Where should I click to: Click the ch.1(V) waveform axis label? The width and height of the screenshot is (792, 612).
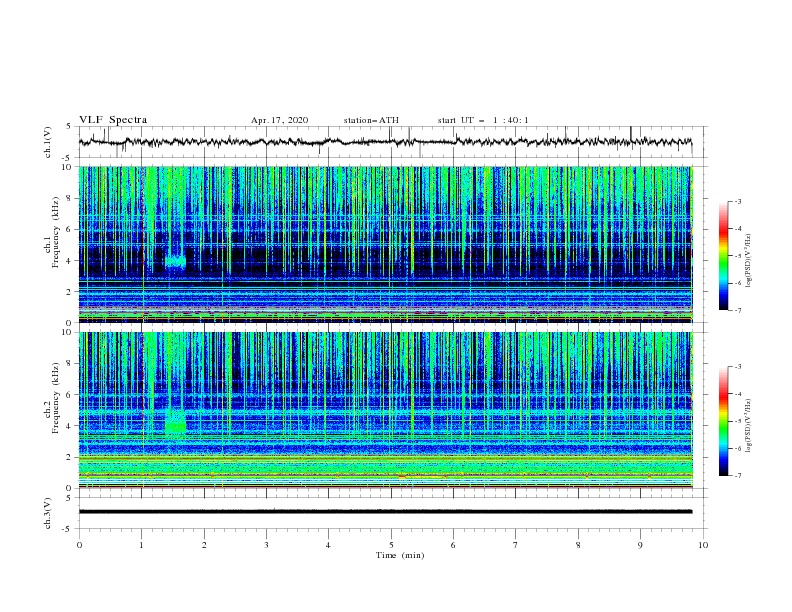click(48, 142)
